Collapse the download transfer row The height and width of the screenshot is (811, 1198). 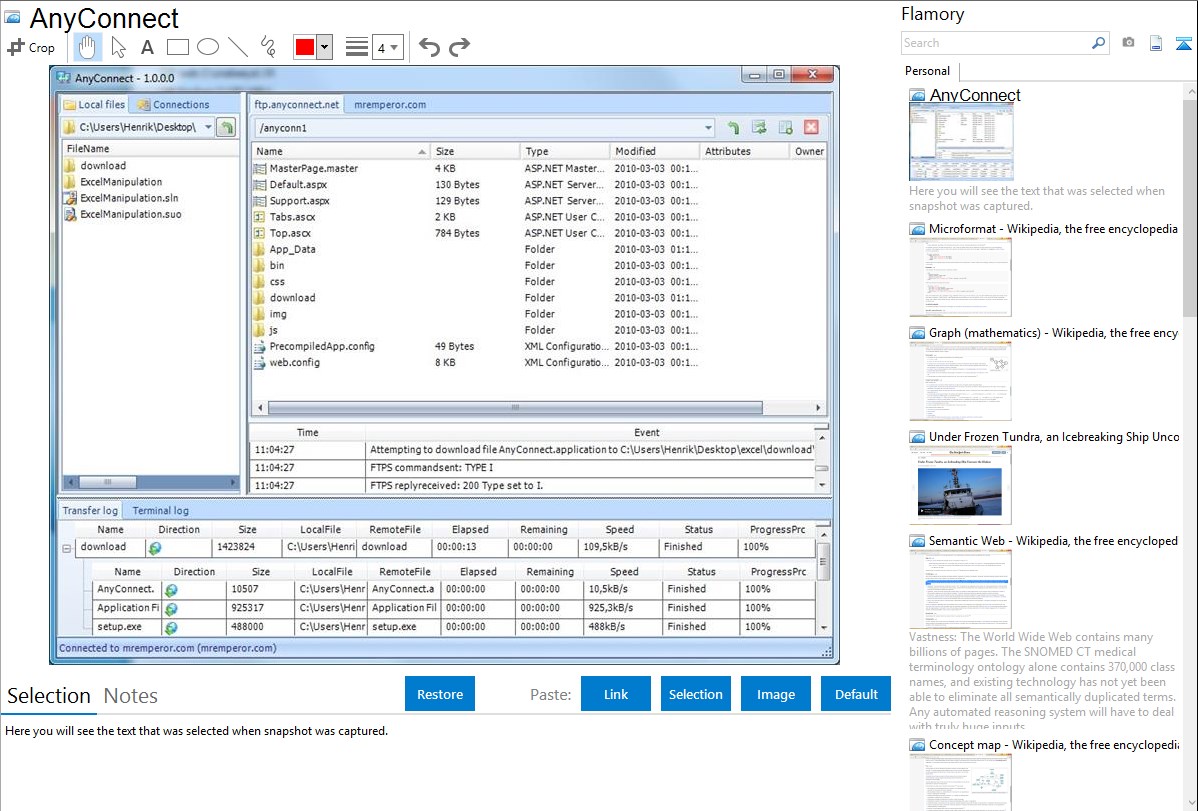(66, 548)
